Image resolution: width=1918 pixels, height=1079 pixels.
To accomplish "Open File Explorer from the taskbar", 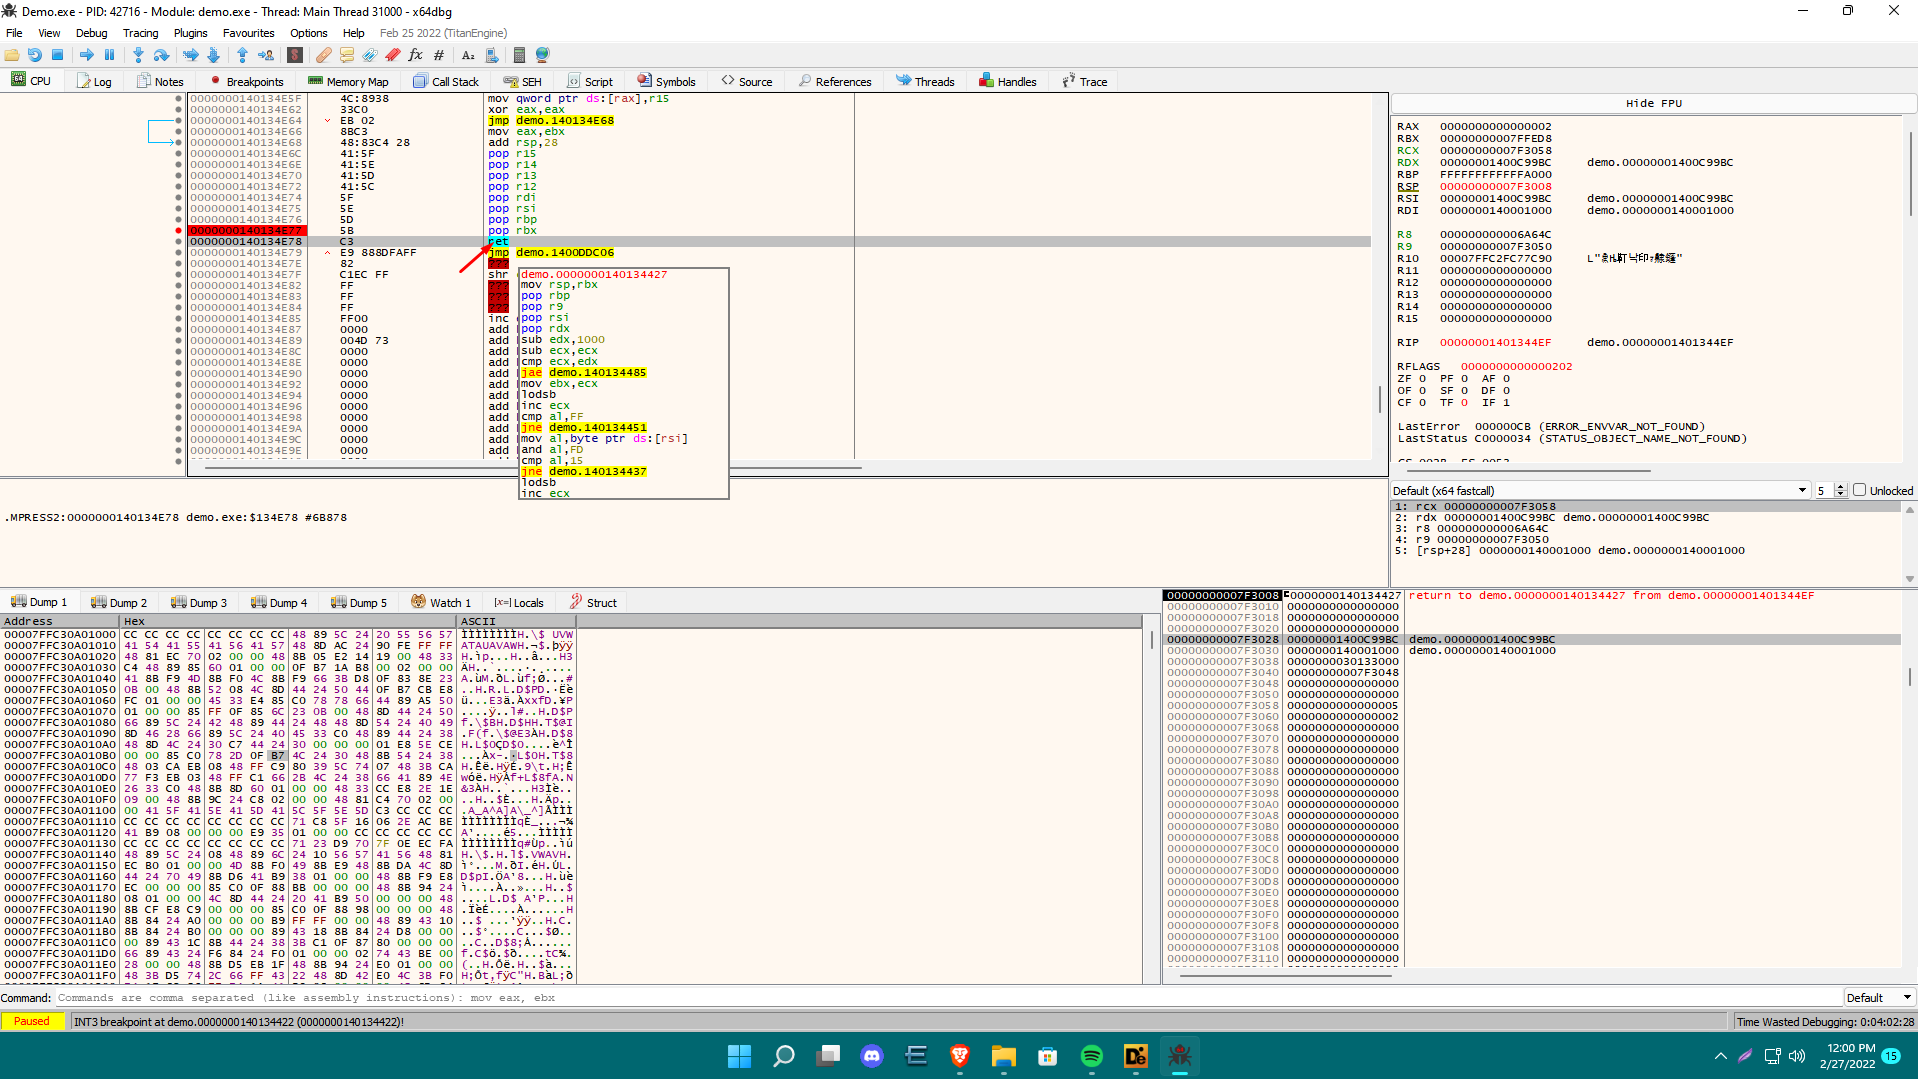I will click(x=1004, y=1056).
